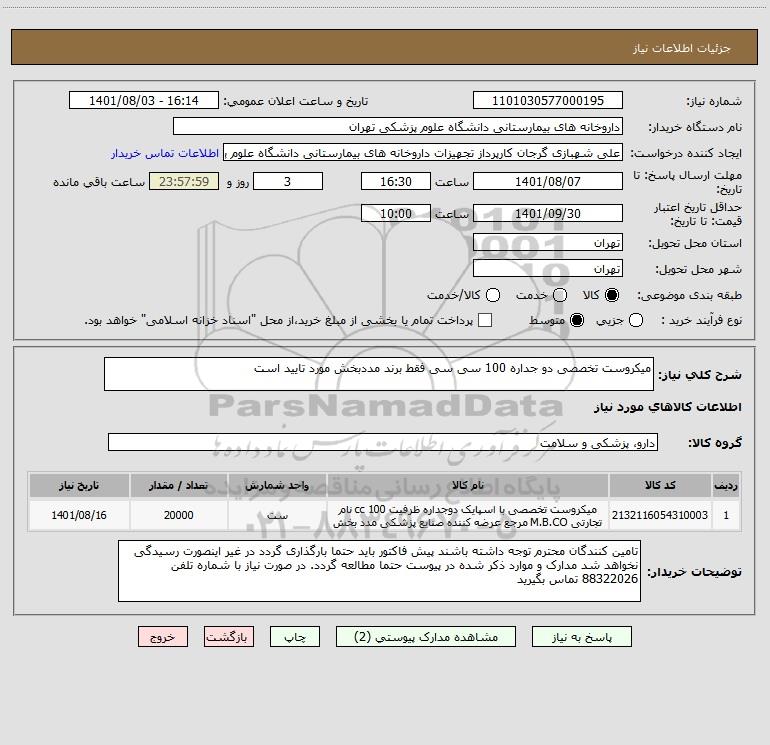Toggle the اسناد خزانه اسلامی payment checkbox
The width and height of the screenshot is (770, 745).
(485, 320)
